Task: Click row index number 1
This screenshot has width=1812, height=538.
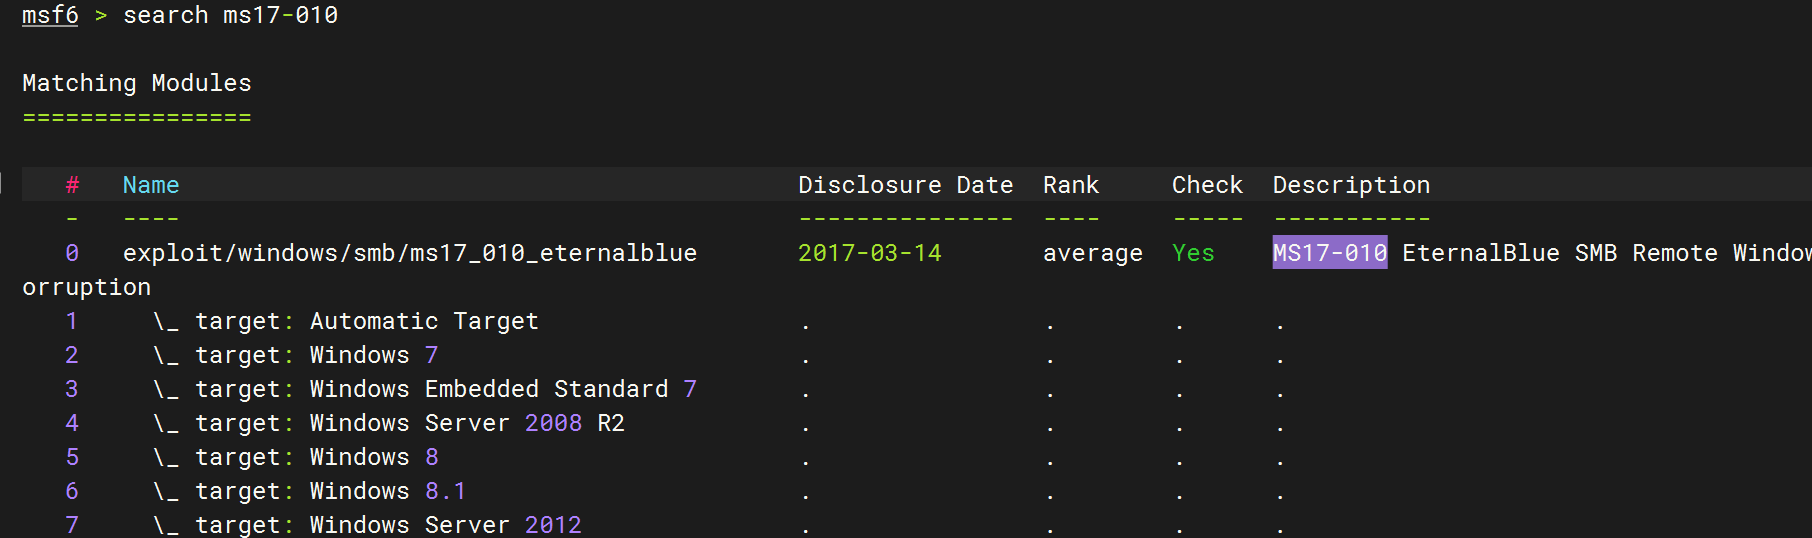Action: [72, 321]
